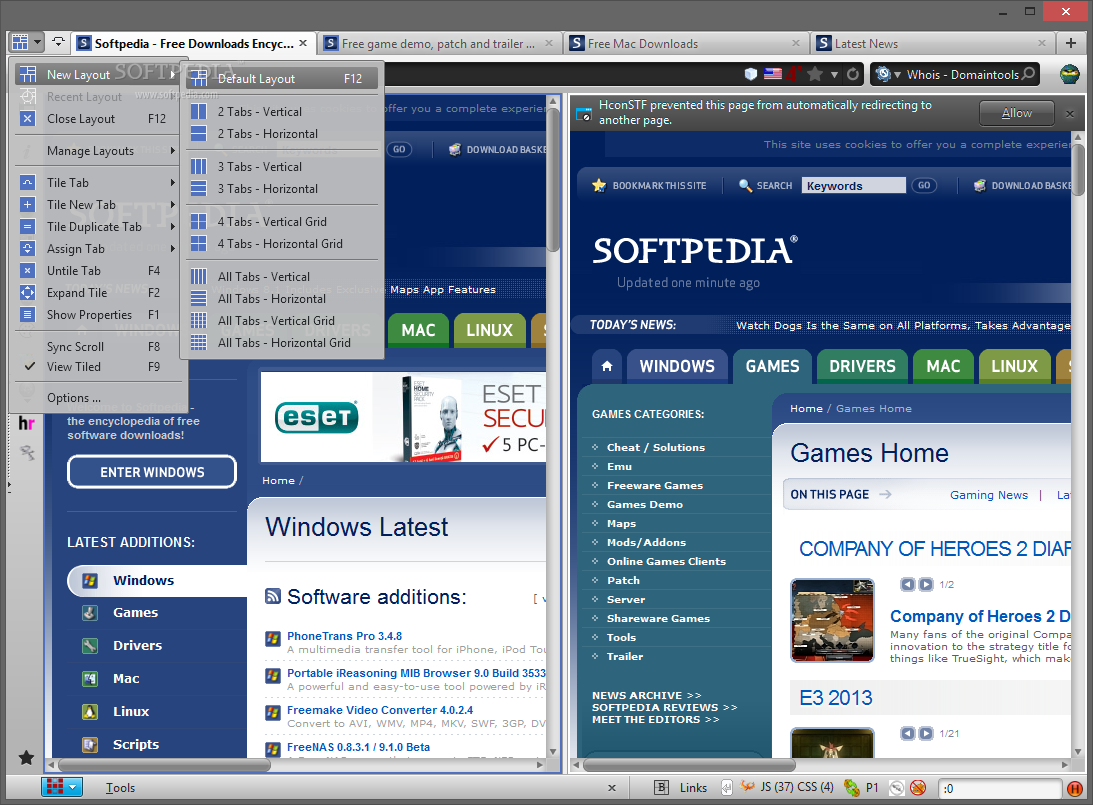The height and width of the screenshot is (805, 1093).
Task: Open bookmarks star in left sidebar
Action: [26, 758]
